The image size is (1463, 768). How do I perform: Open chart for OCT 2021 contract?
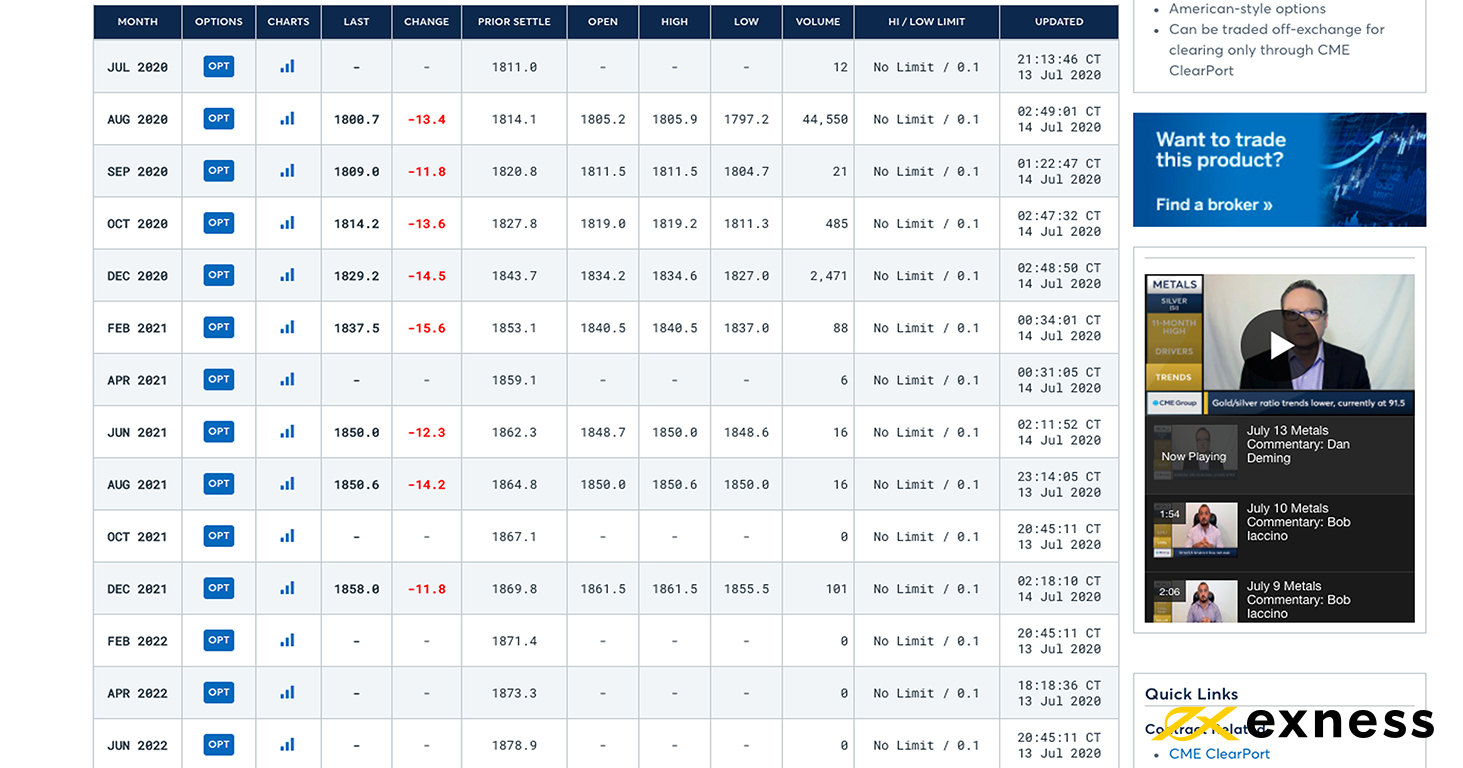(288, 535)
